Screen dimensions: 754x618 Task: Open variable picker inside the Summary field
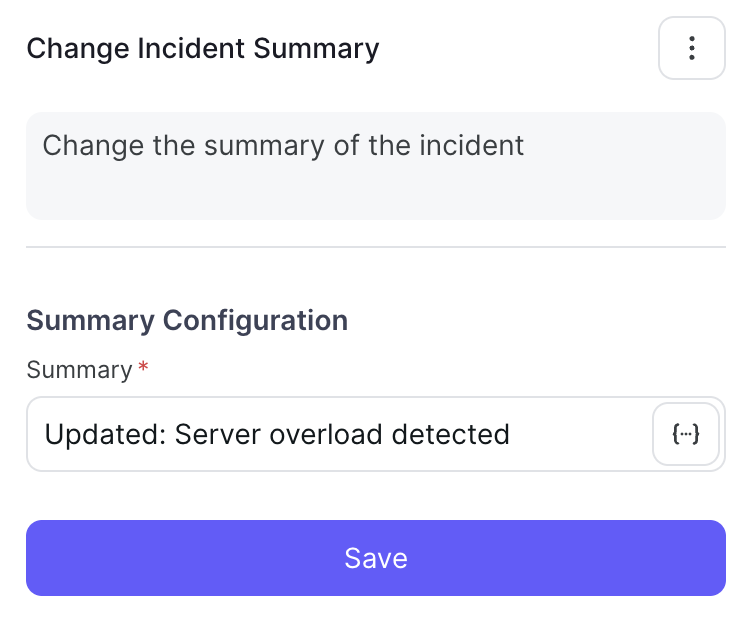pos(686,434)
